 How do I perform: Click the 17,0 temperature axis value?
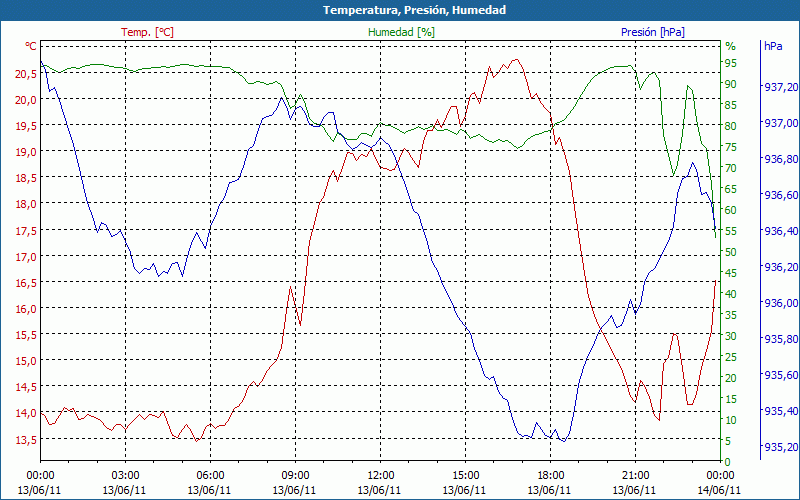(26, 257)
